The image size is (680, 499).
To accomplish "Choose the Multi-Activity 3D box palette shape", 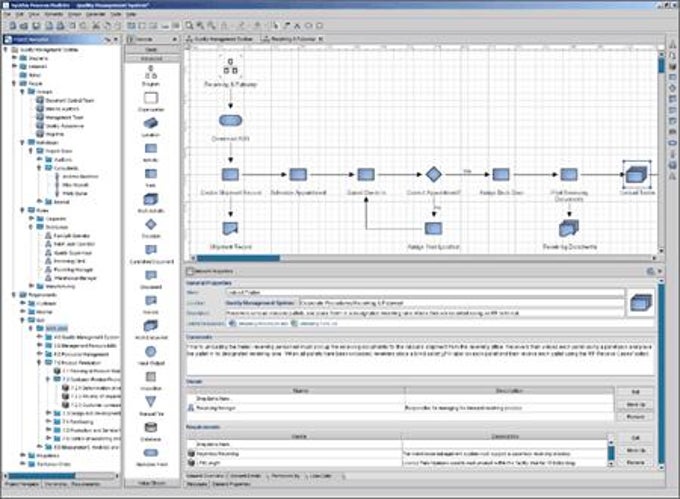I will [150, 199].
